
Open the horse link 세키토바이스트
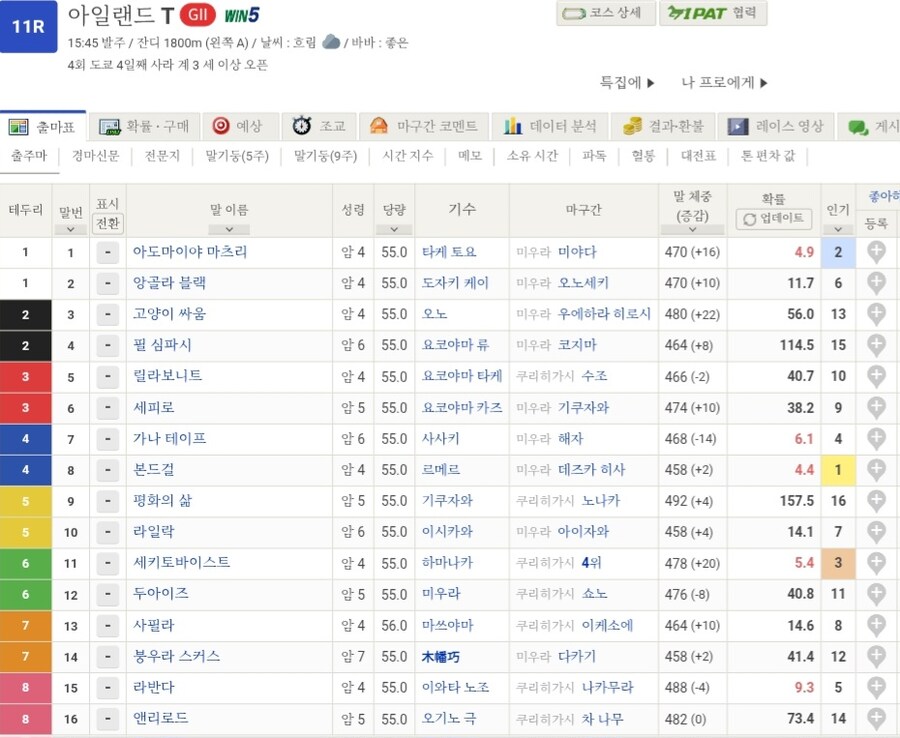[181, 563]
